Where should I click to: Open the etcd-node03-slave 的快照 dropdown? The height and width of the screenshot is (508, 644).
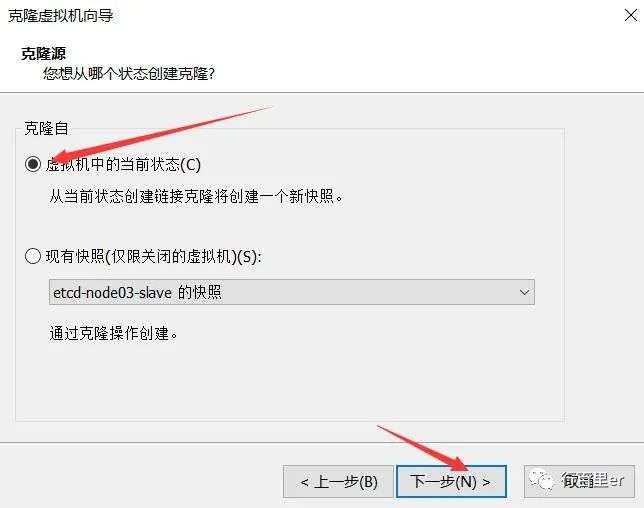(292, 292)
